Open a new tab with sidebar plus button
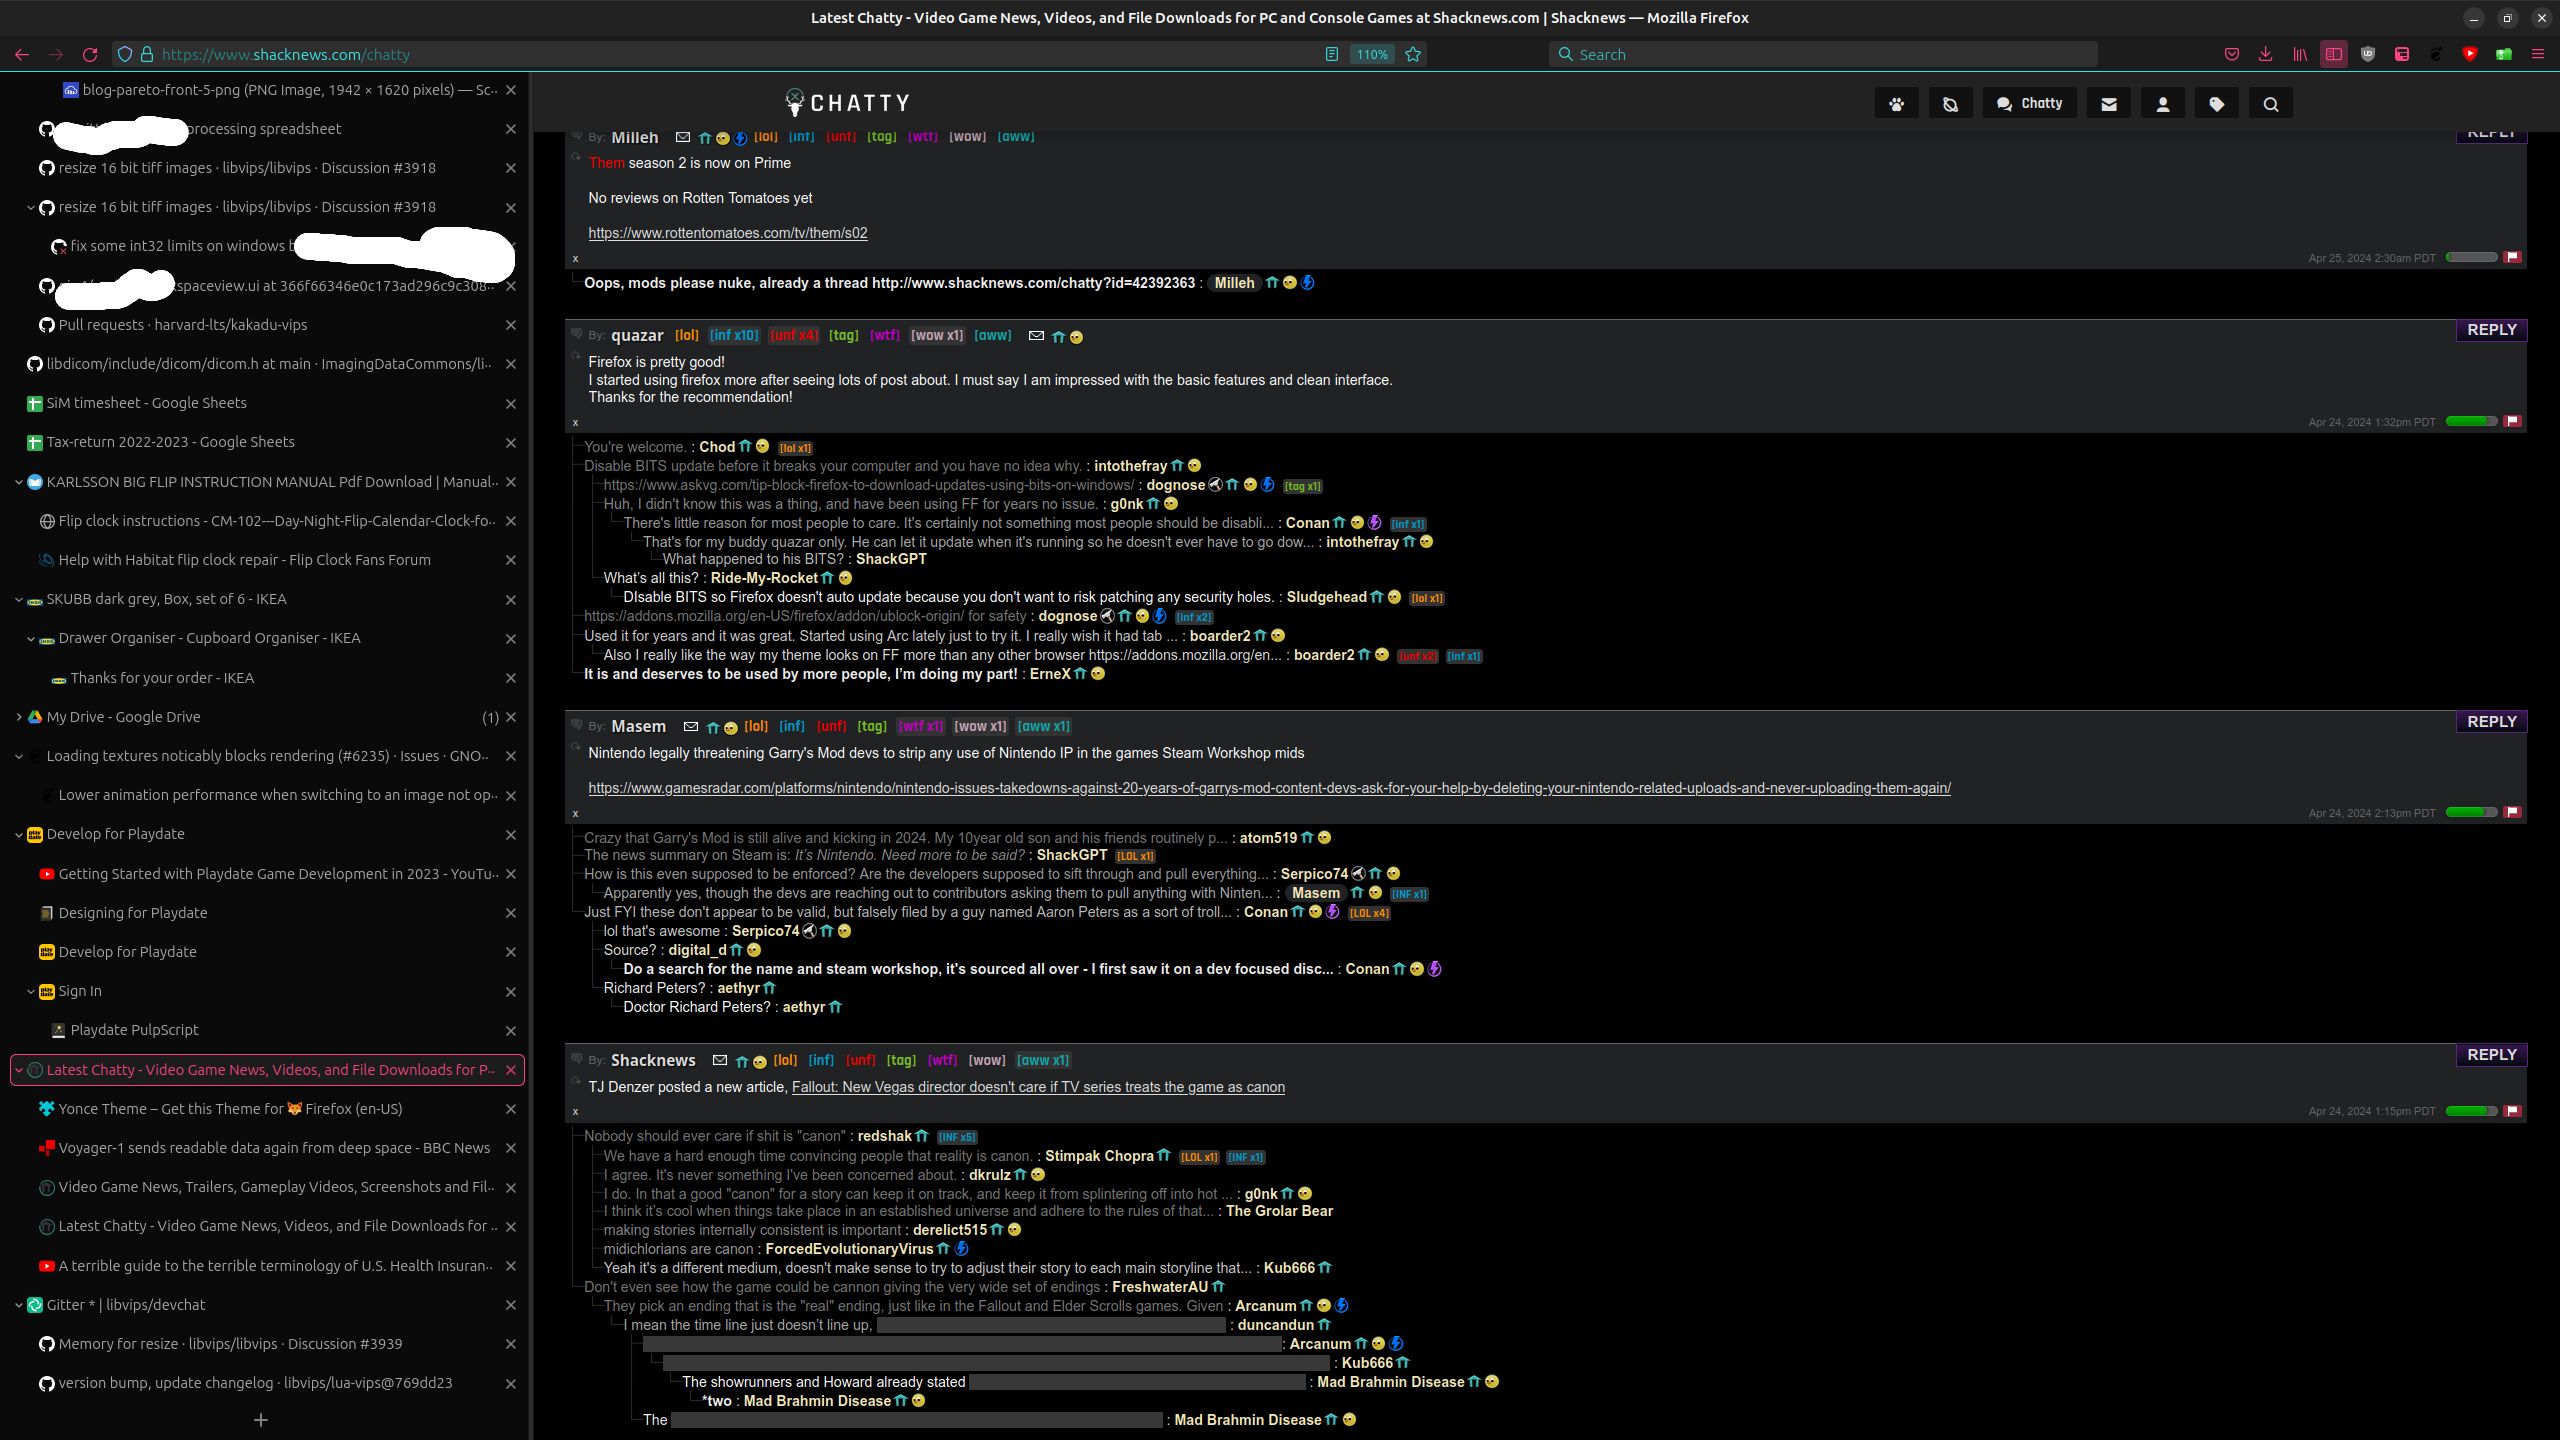Image resolution: width=2560 pixels, height=1440 pixels. coord(261,1420)
